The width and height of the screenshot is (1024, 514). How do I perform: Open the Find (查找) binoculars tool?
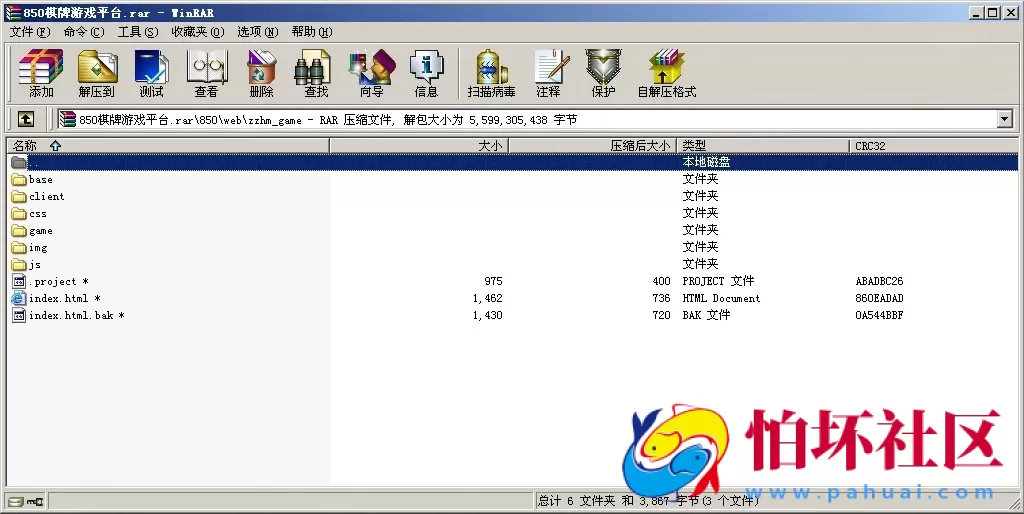click(316, 73)
